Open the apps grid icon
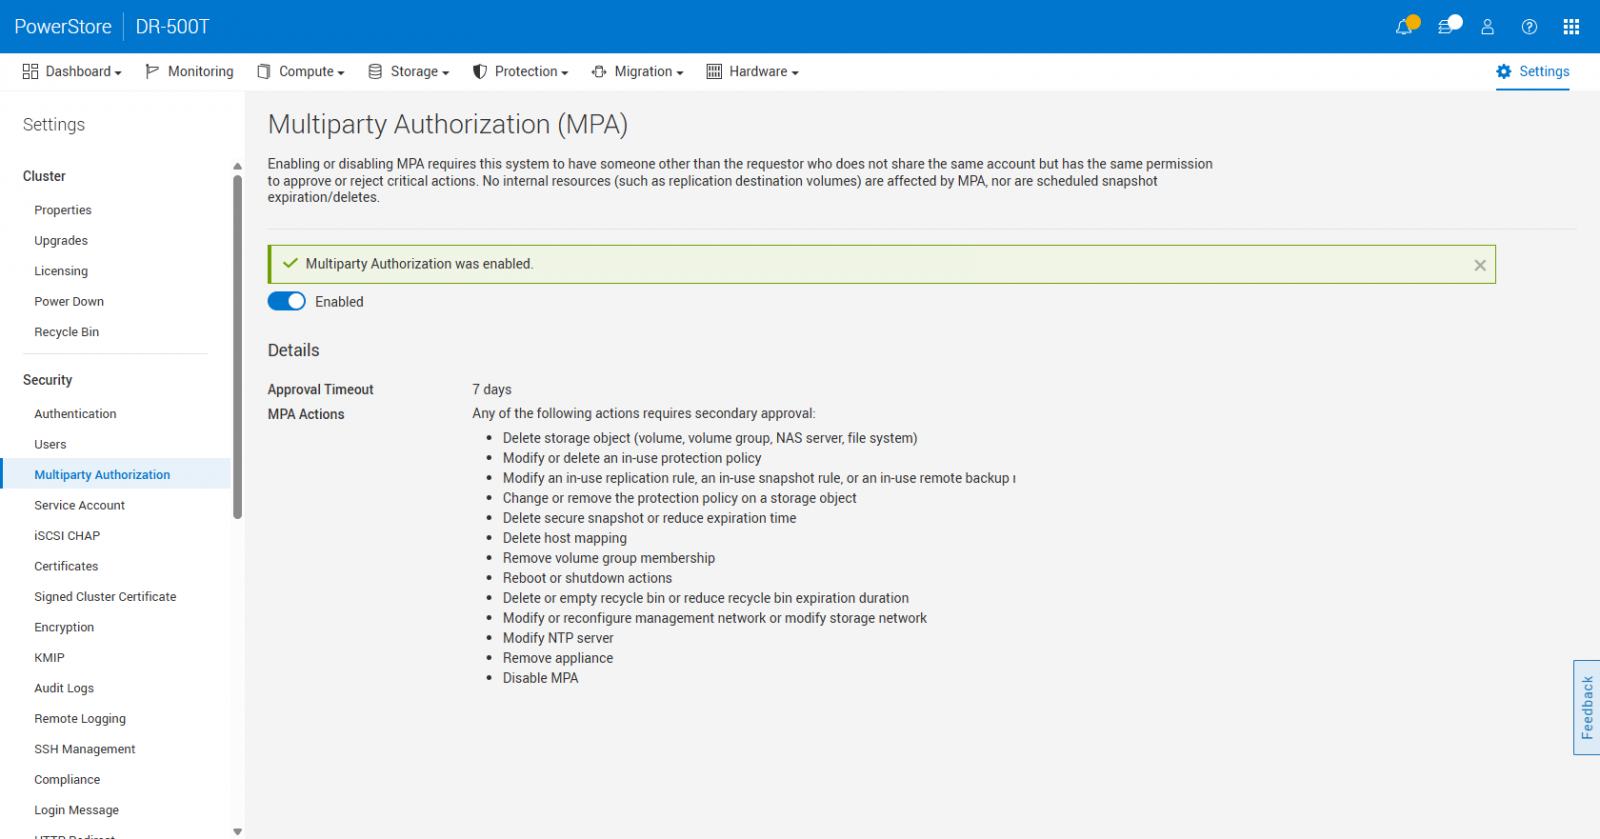Viewport: 1600px width, 839px height. pos(1571,27)
